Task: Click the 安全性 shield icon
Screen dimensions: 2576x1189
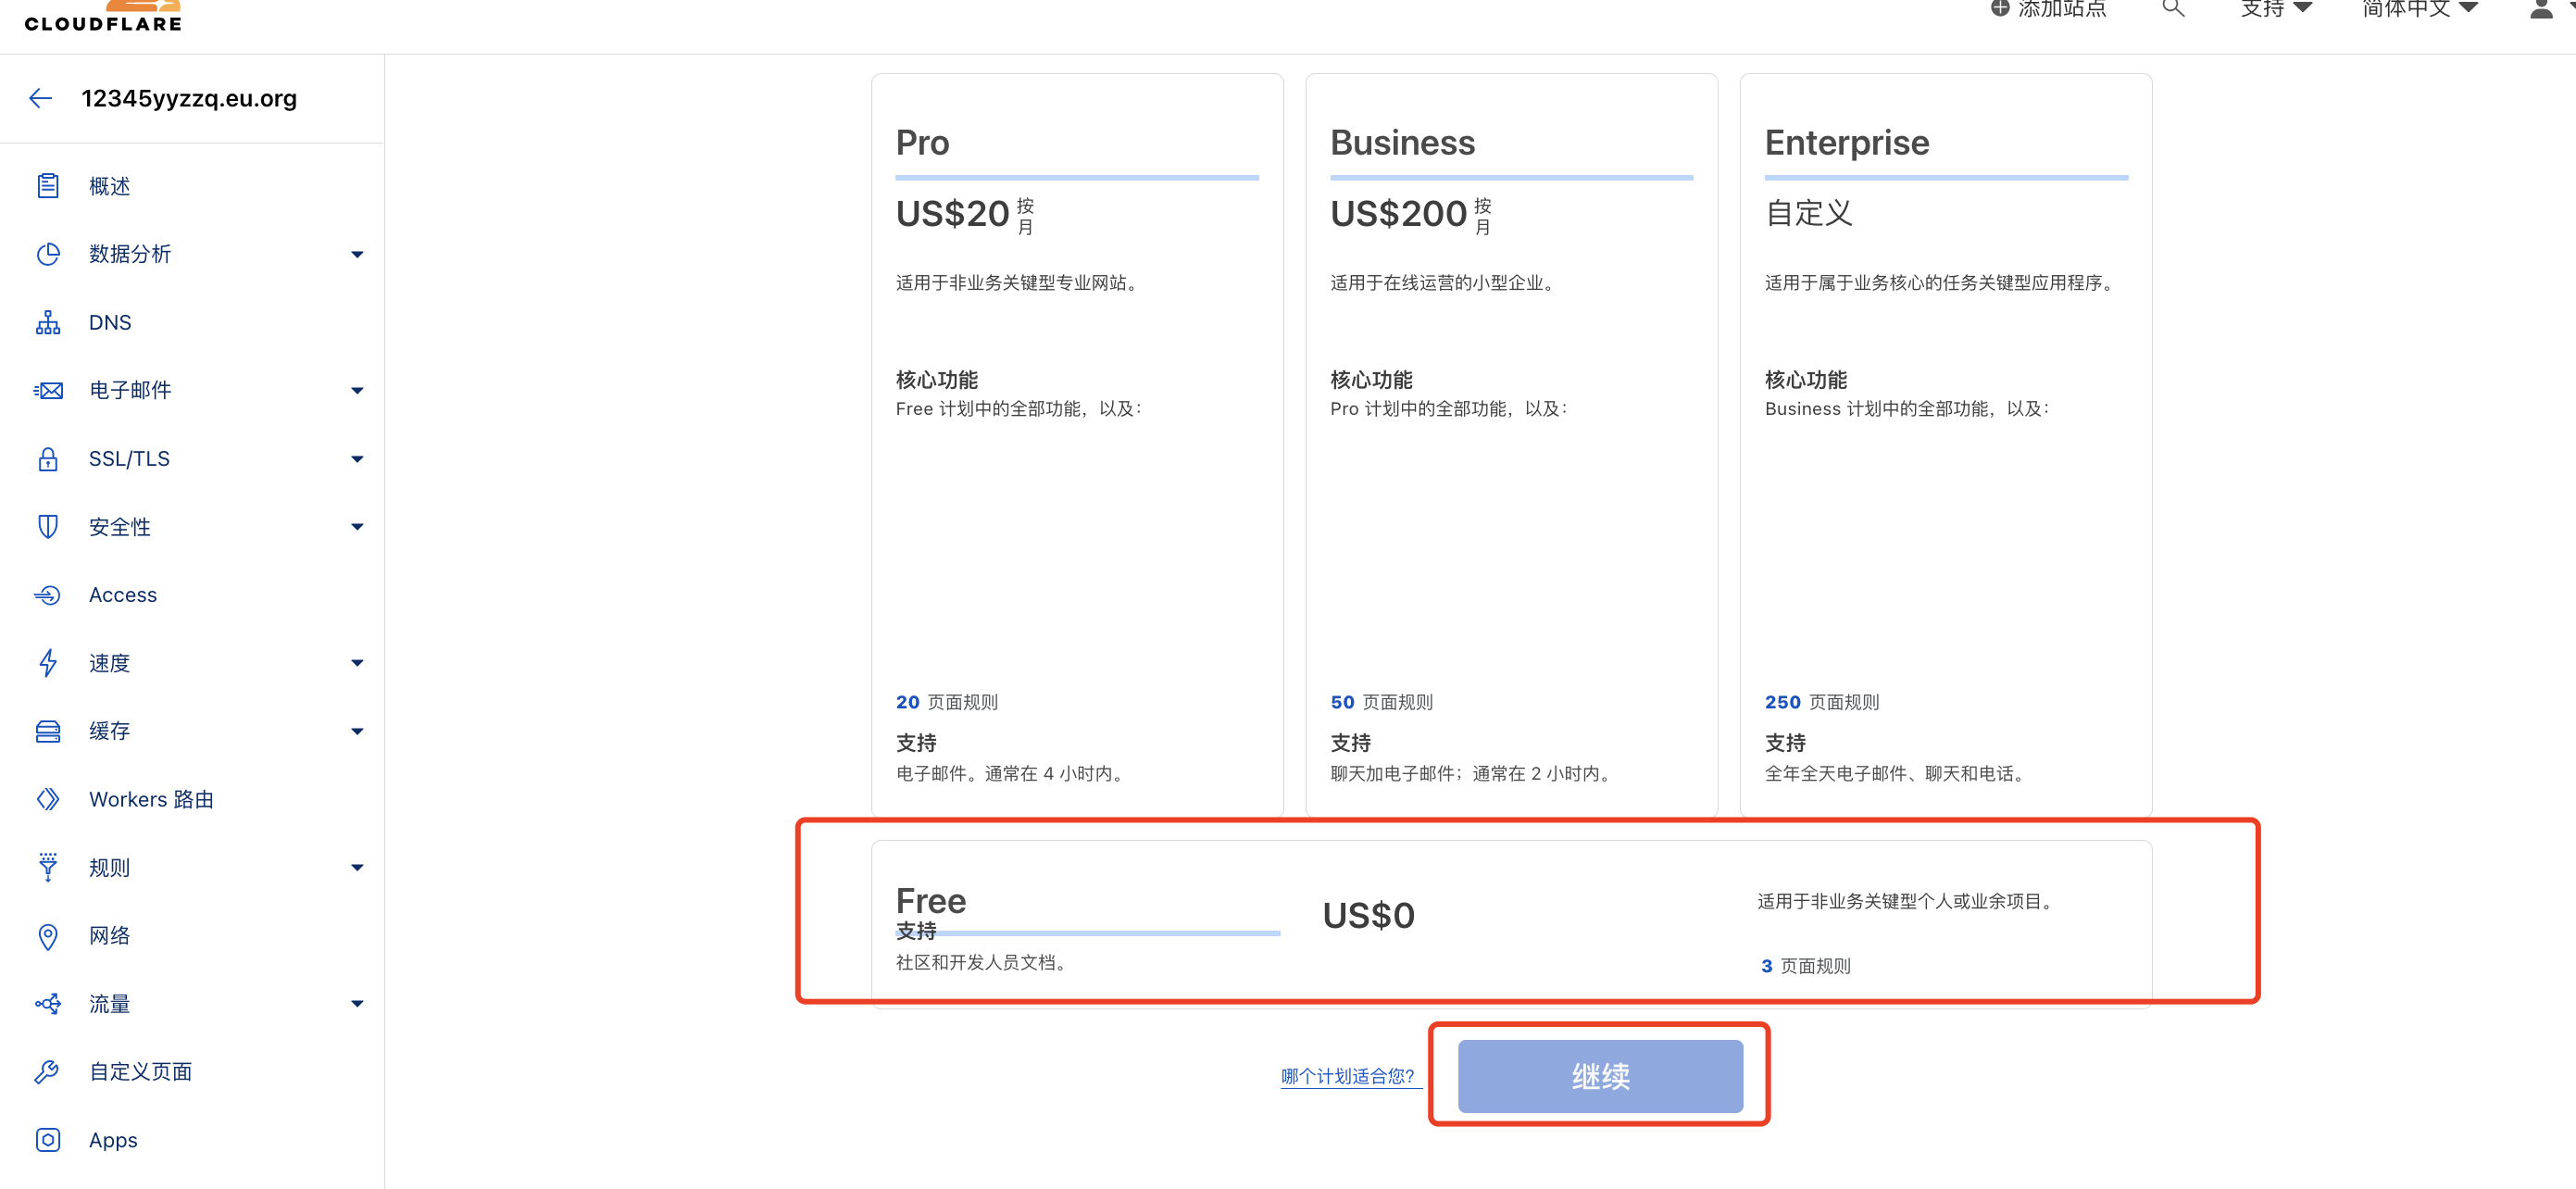Action: pos(47,527)
